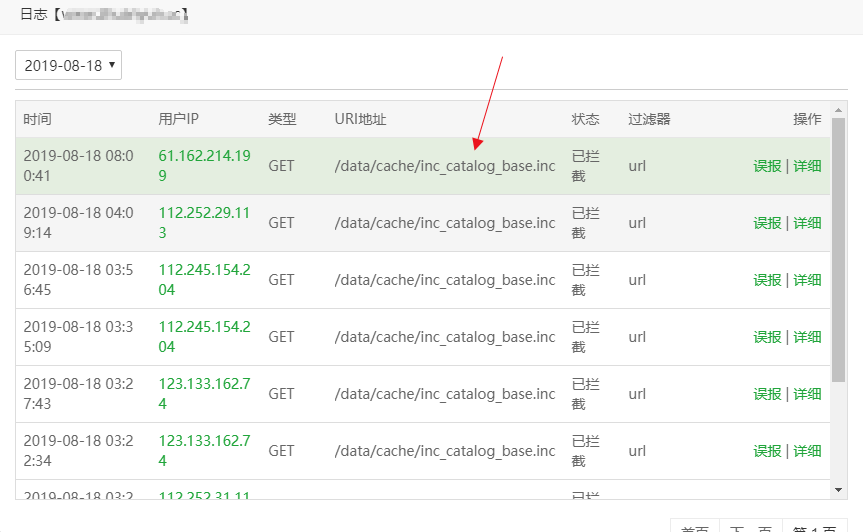Image resolution: width=863 pixels, height=532 pixels.
Task: Click timestamp 2019-08-18 08:00:41
Action: [78, 166]
